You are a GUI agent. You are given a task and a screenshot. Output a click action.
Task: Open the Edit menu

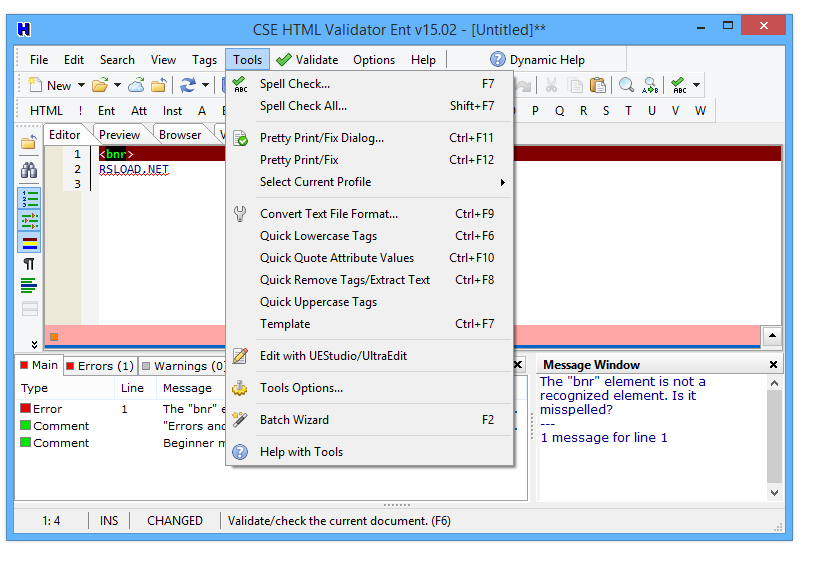pos(74,60)
